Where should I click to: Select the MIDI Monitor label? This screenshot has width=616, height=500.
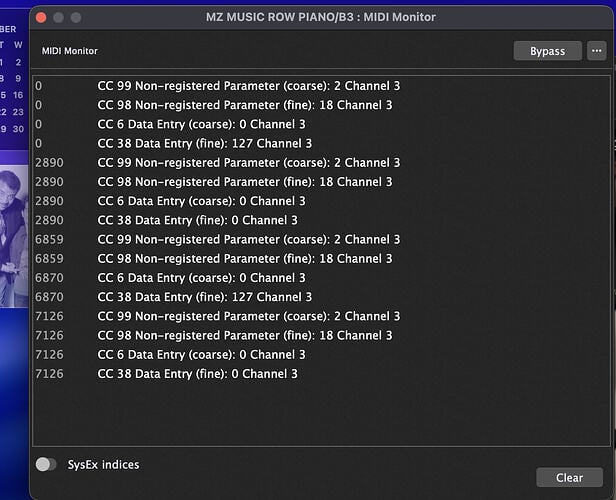click(70, 51)
